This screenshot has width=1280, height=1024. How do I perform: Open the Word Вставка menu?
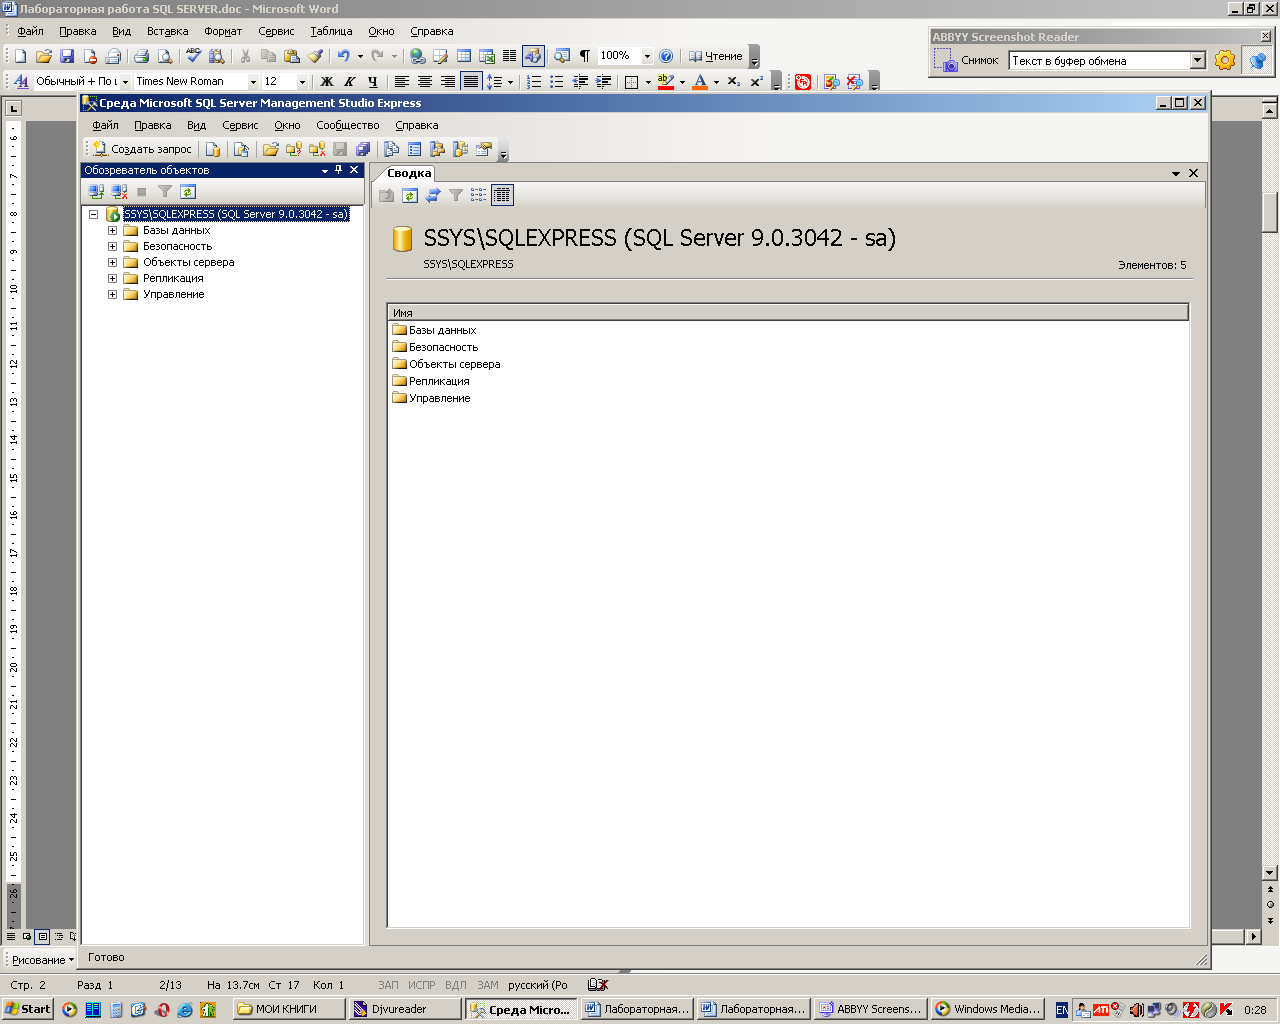pyautogui.click(x=167, y=31)
